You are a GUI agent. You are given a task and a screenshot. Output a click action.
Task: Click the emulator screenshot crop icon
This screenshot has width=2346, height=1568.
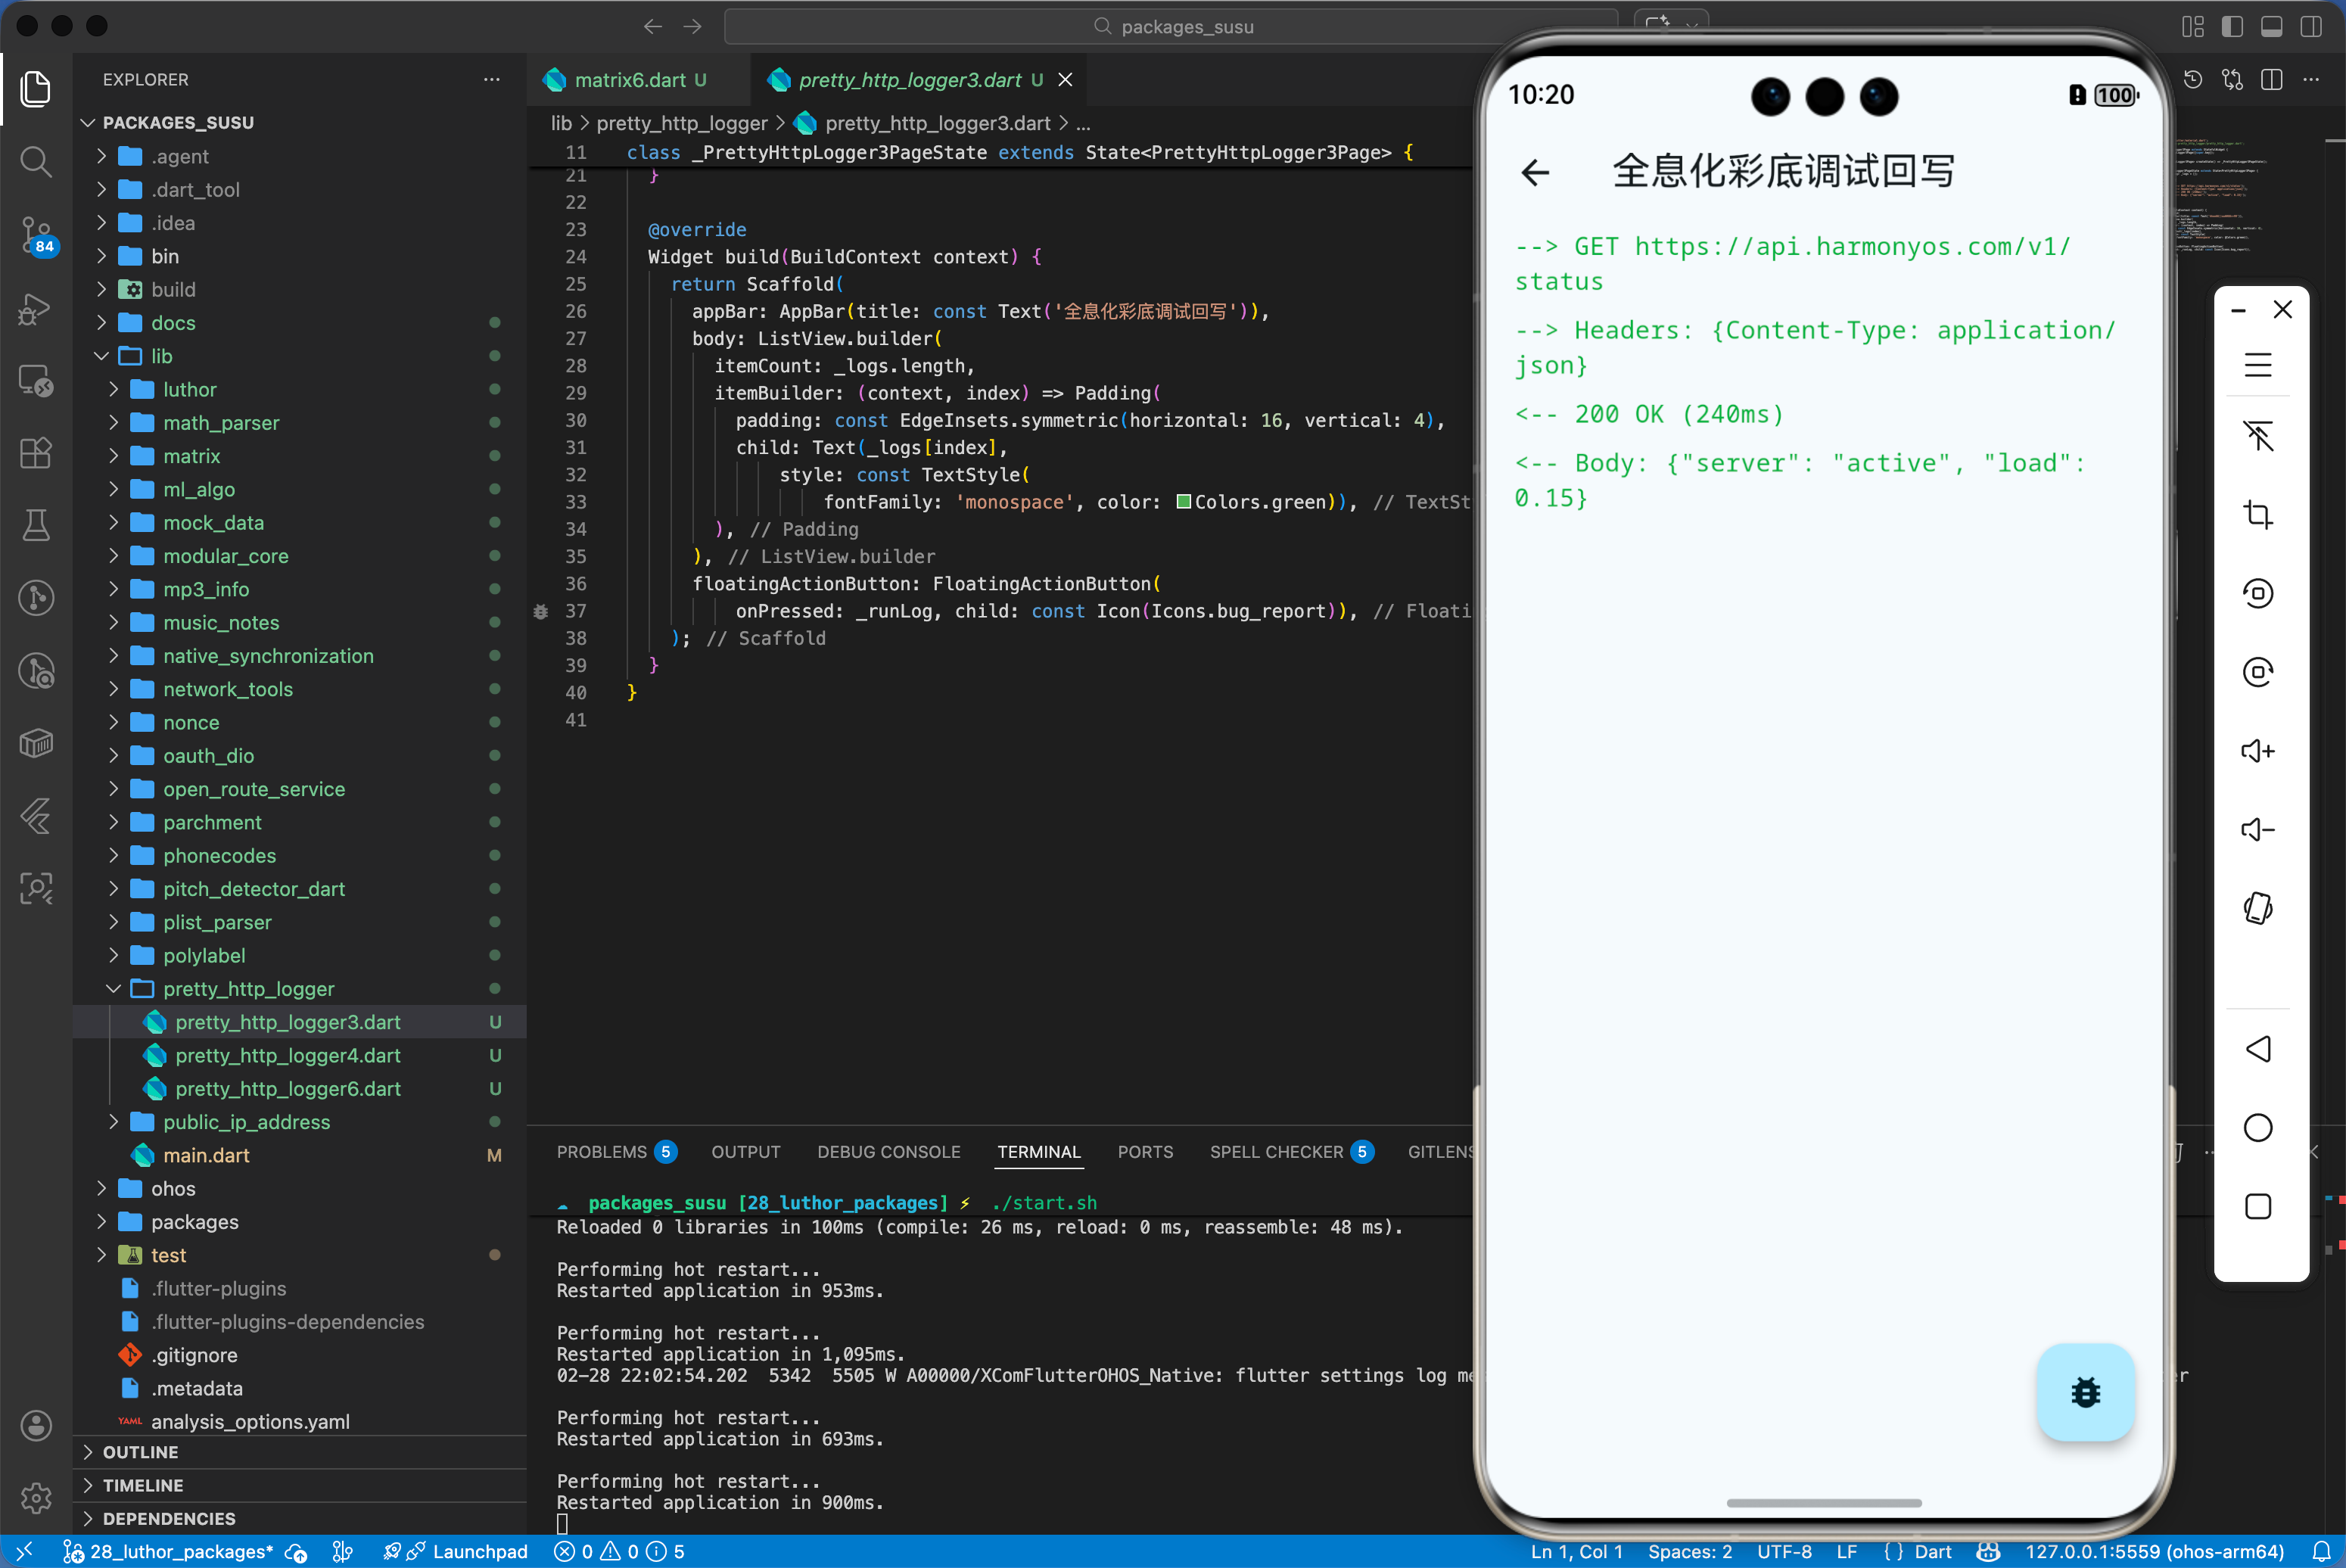[2257, 514]
